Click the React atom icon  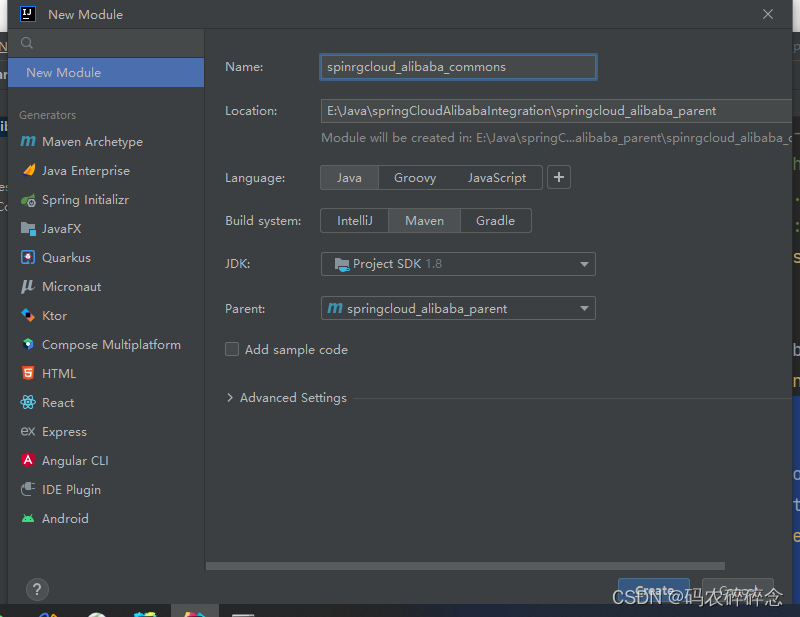pyautogui.click(x=28, y=402)
